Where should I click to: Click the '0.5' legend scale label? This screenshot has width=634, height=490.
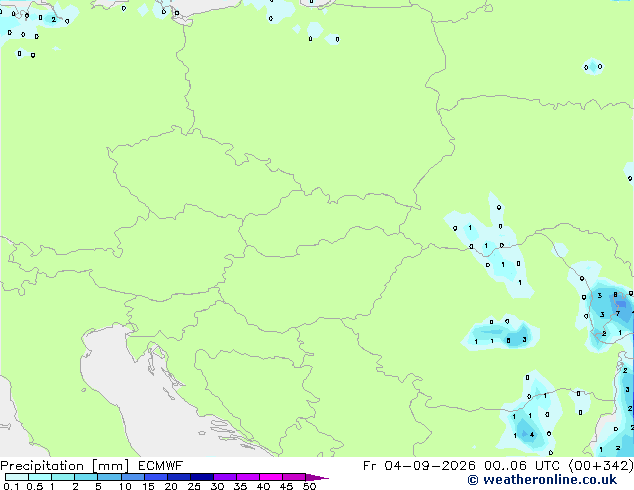34,486
